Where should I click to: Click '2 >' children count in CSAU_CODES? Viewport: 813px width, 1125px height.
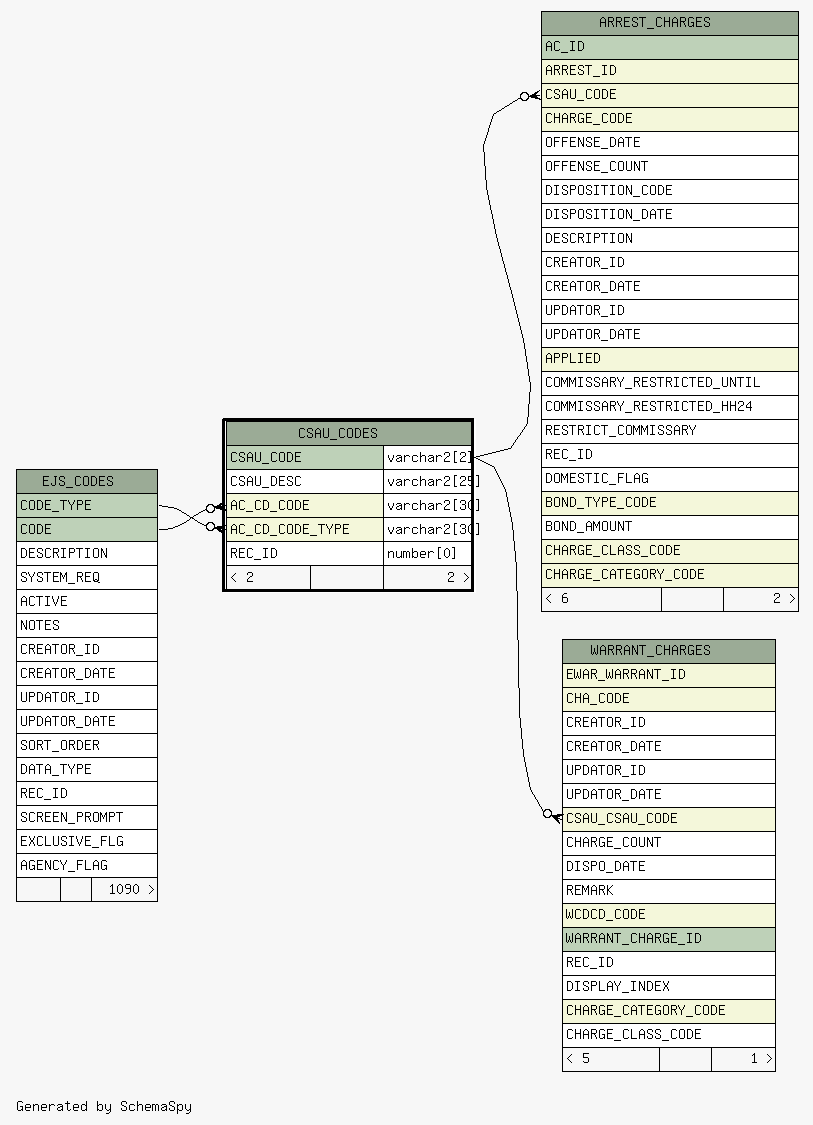[428, 578]
